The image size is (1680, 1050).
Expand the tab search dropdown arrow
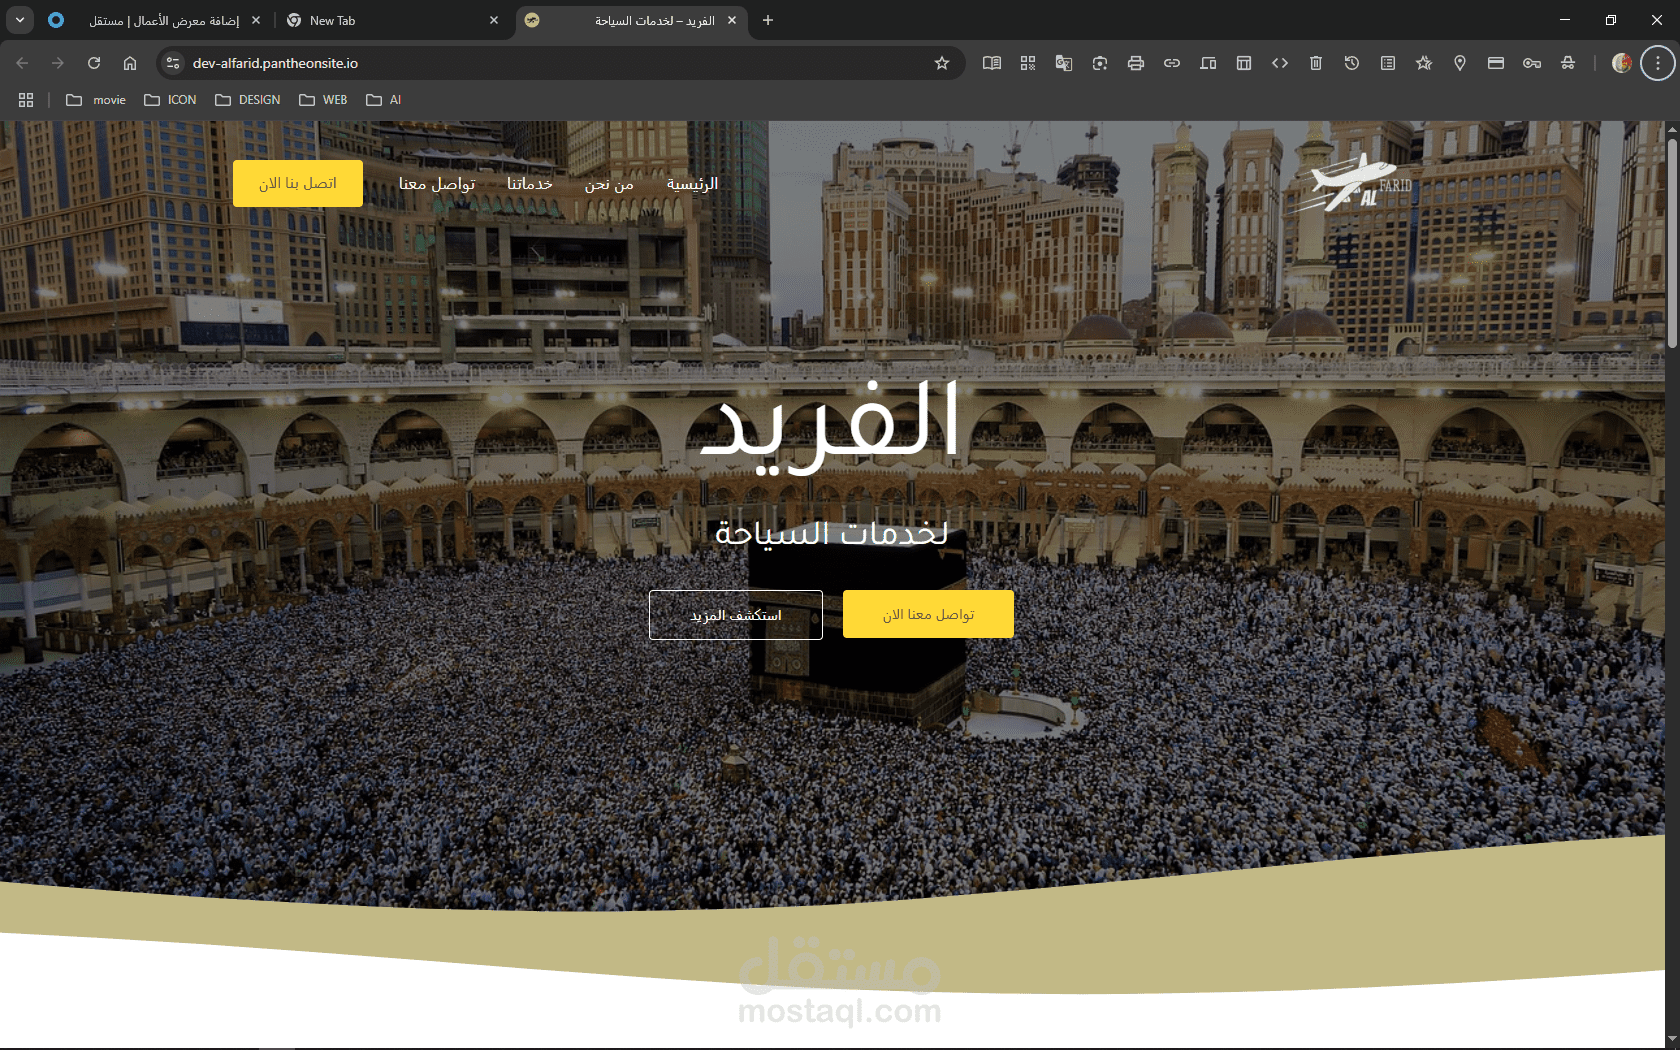(x=20, y=20)
